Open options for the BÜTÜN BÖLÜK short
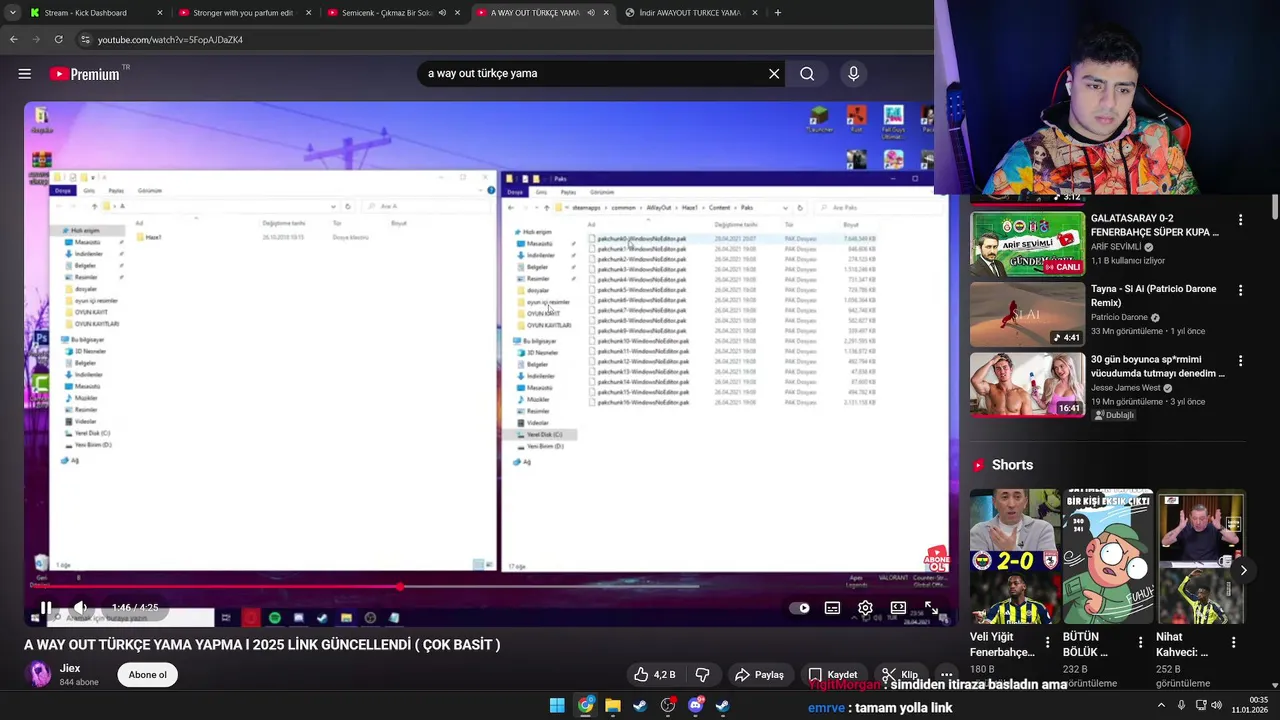The height and width of the screenshot is (720, 1280). tap(1141, 643)
